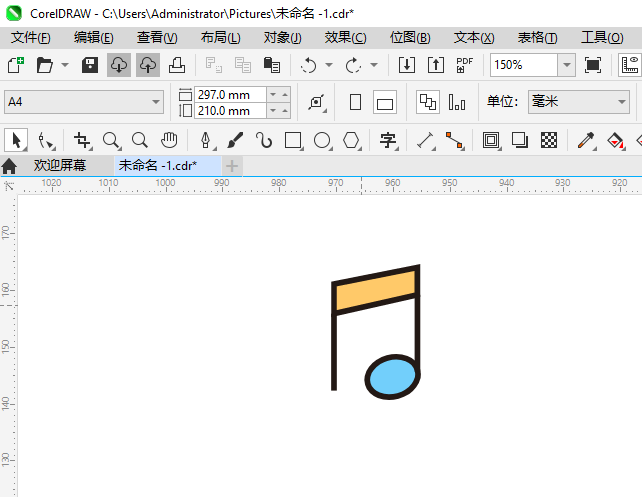The width and height of the screenshot is (642, 497).
Task: Click the Export icon
Action: 436,65
